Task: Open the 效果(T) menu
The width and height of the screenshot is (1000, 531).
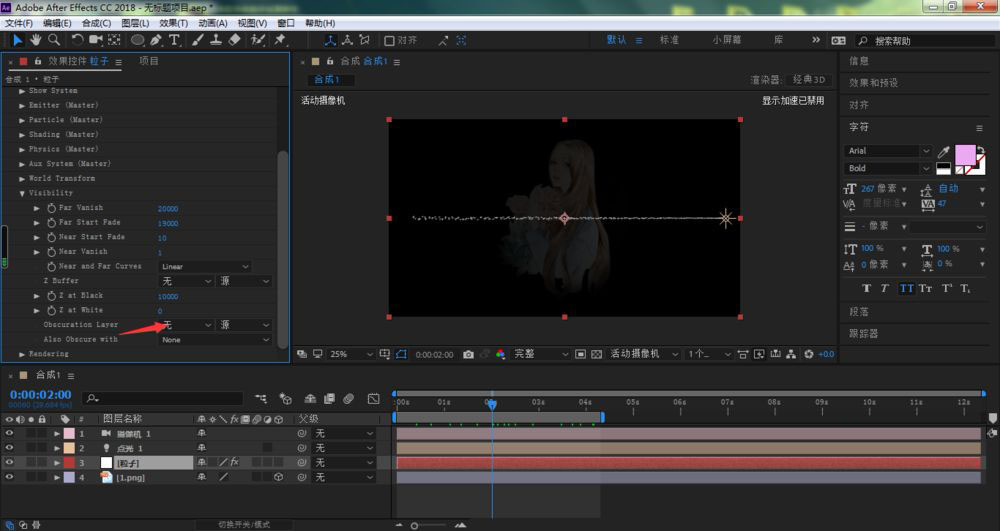Action: point(173,23)
